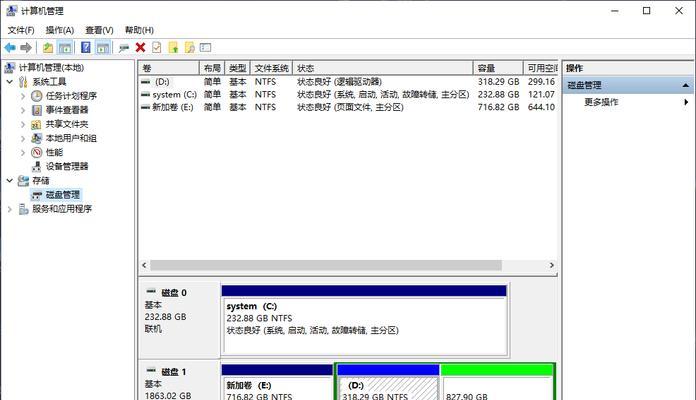The image size is (696, 400).
Task: Collapse the 系统工具 tree node
Action: click(x=9, y=82)
